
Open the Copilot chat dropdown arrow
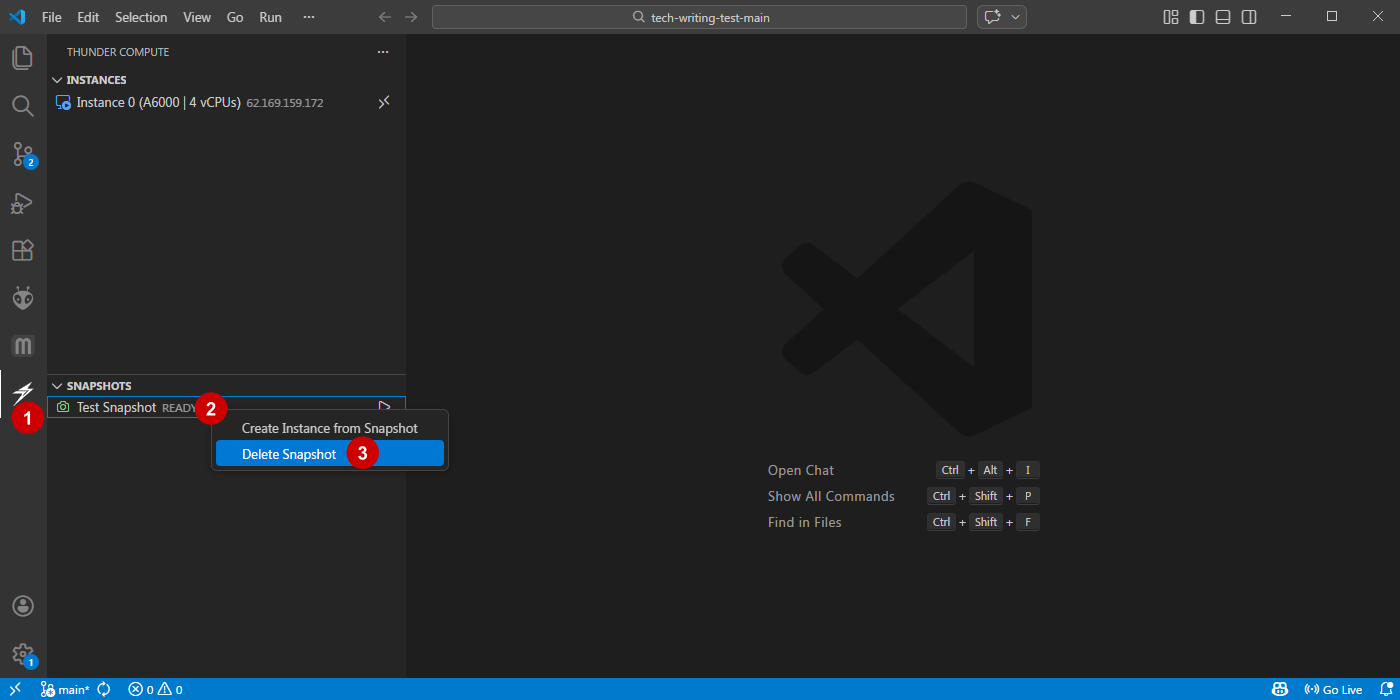(1016, 17)
